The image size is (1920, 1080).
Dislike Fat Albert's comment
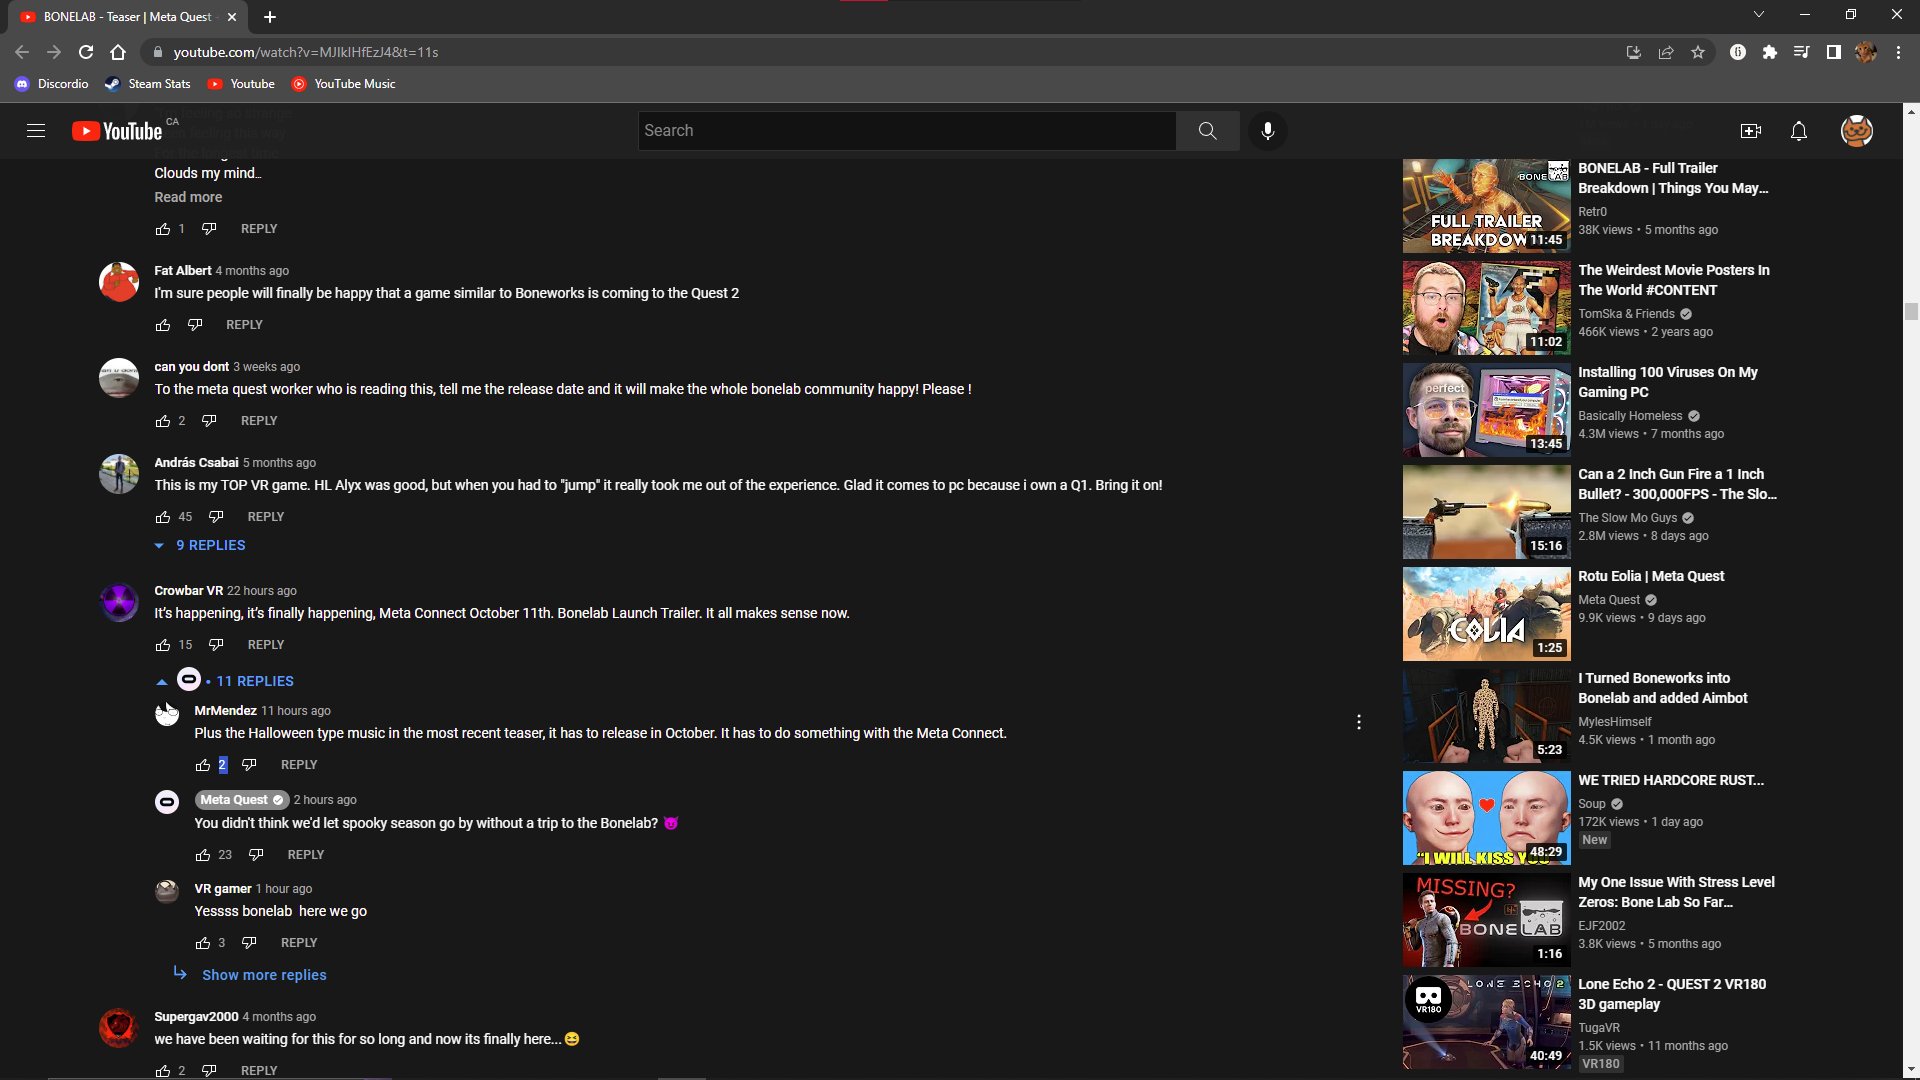pos(195,325)
